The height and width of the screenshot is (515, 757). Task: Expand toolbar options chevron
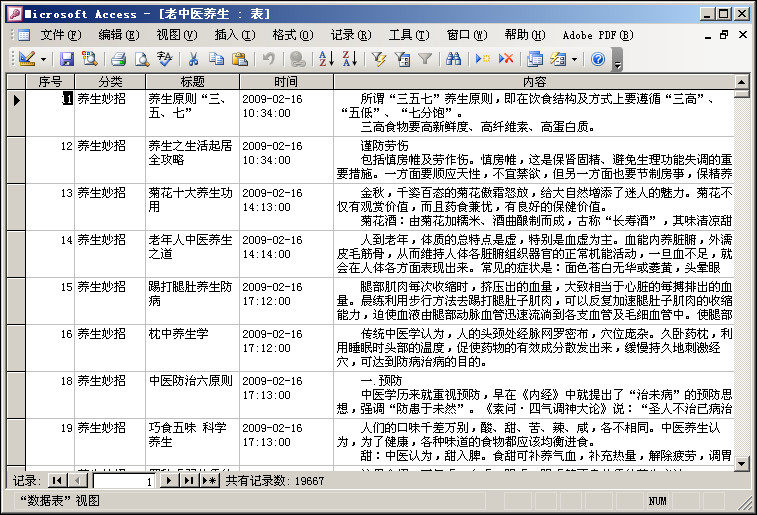pos(617,59)
